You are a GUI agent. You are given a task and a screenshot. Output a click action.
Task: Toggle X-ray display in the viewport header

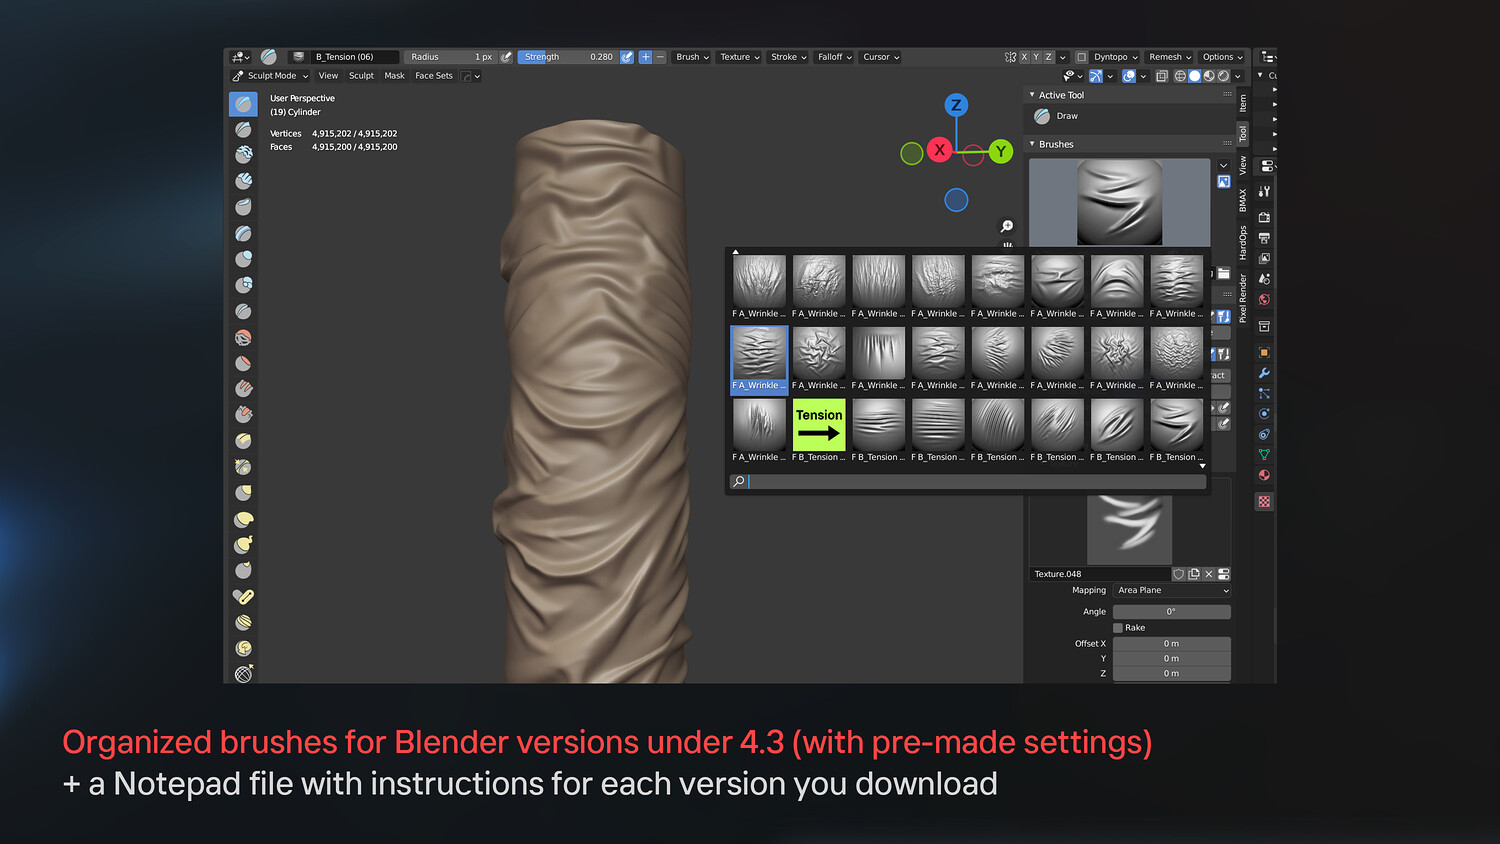(1161, 76)
